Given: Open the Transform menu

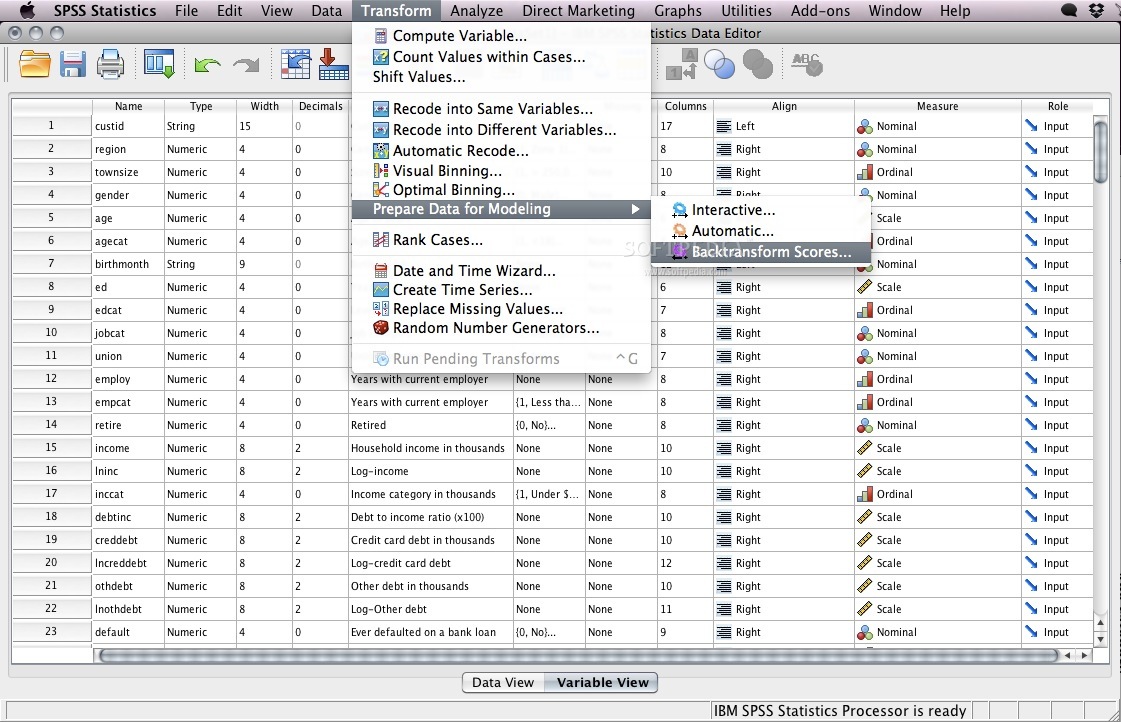Looking at the screenshot, I should click(396, 11).
